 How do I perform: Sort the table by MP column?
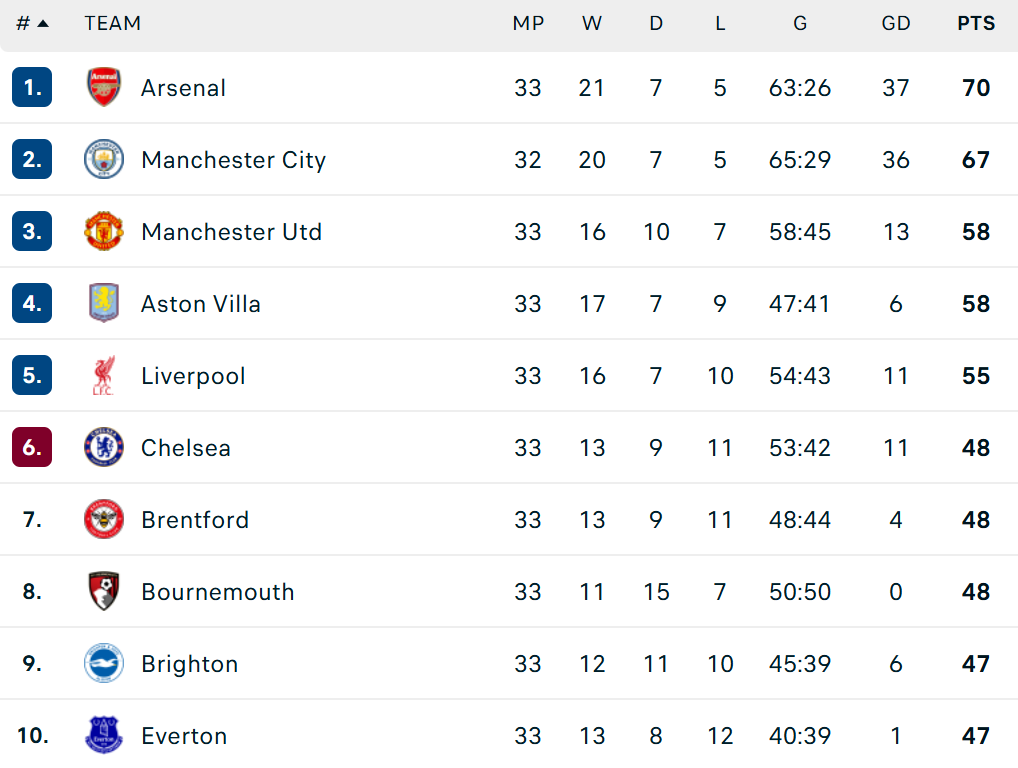(529, 23)
